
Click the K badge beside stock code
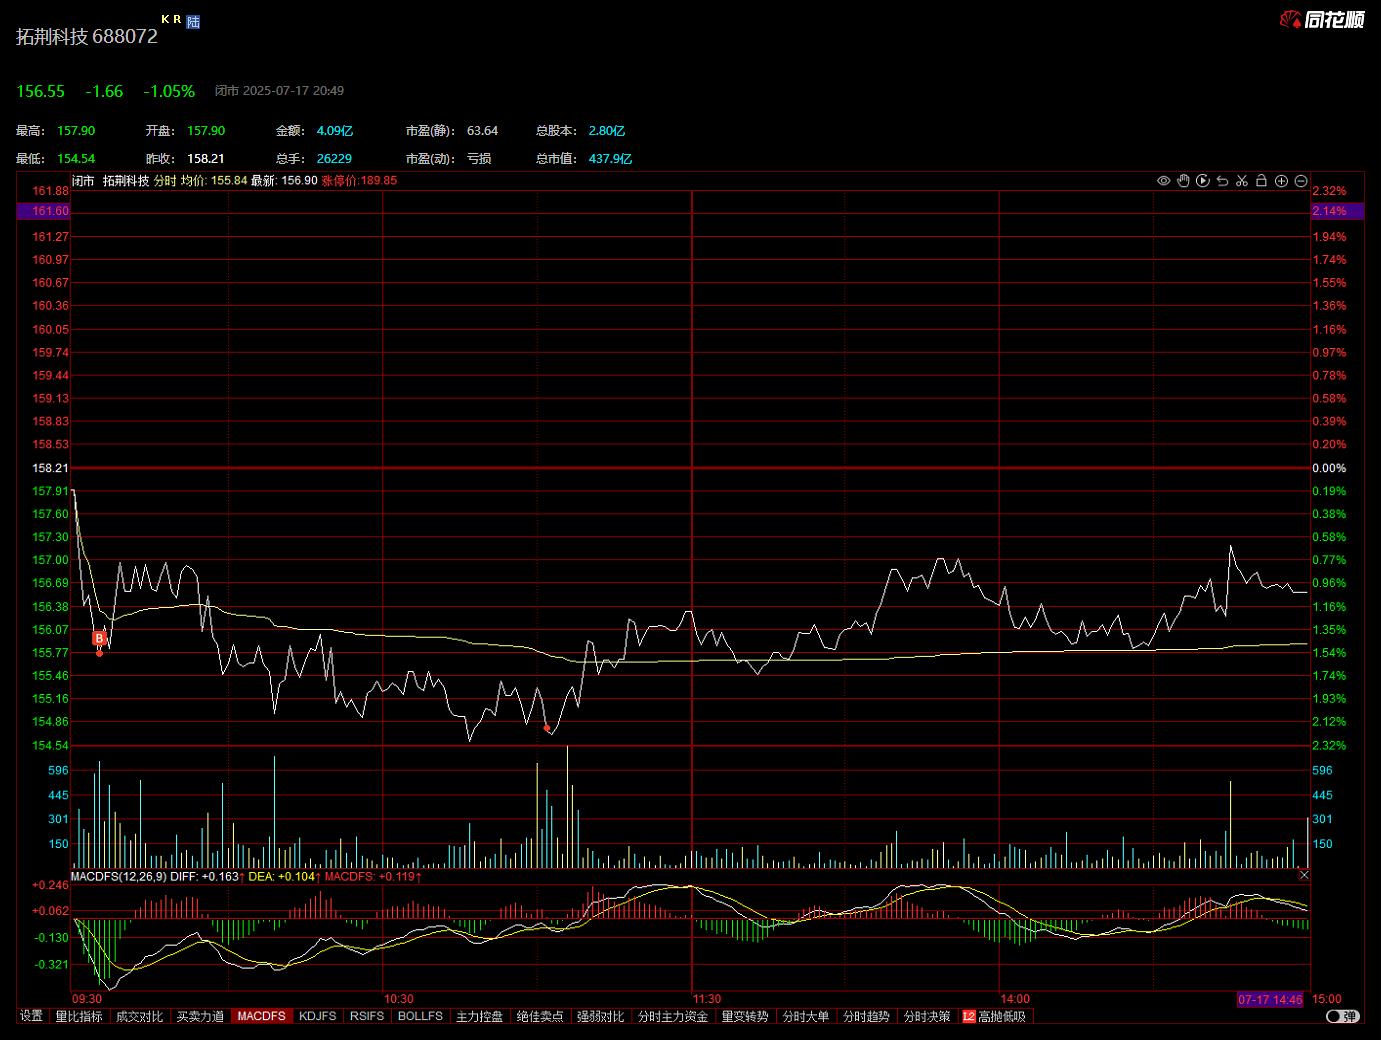tap(165, 19)
